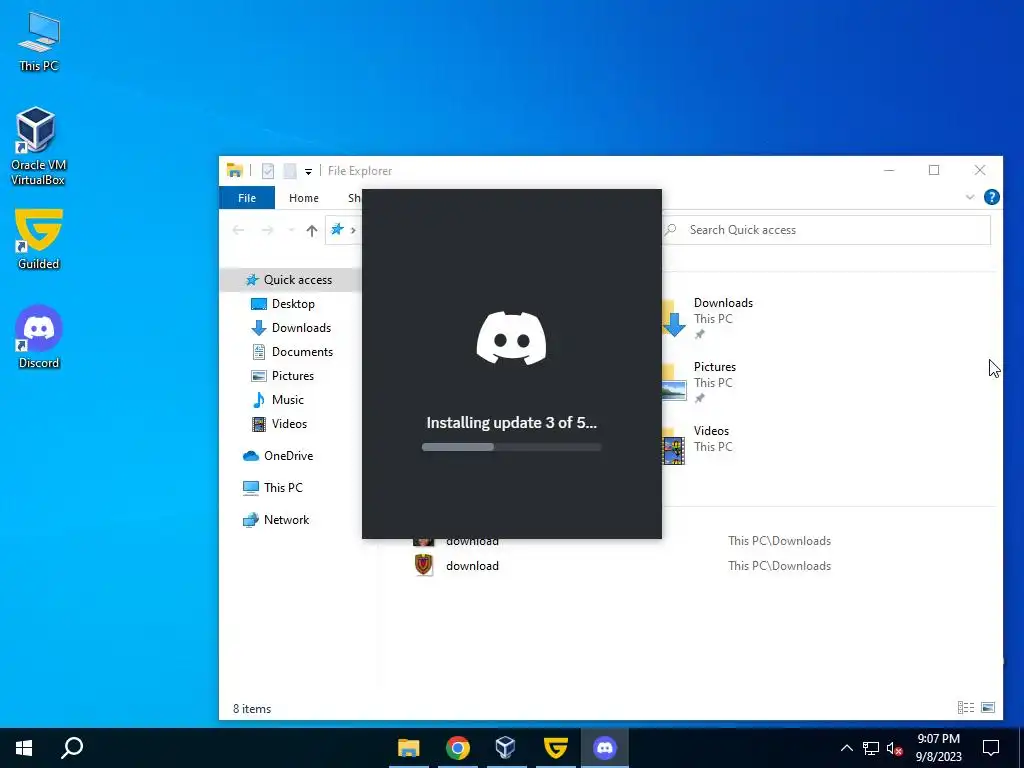This screenshot has width=1024, height=768.
Task: Open recent locations dropdown arrow
Action: click(291, 230)
